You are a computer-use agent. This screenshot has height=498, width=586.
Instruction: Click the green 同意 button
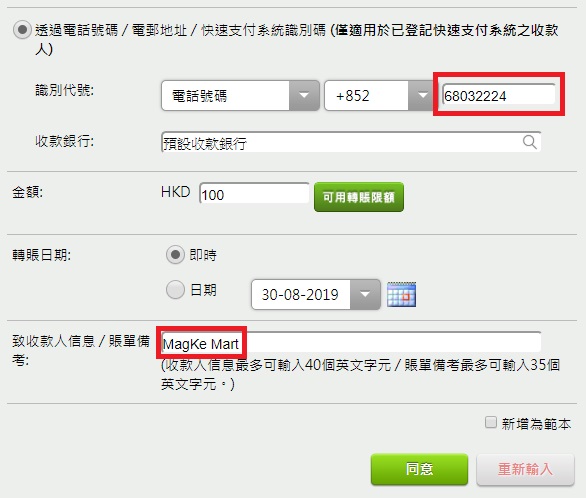pyautogui.click(x=419, y=469)
